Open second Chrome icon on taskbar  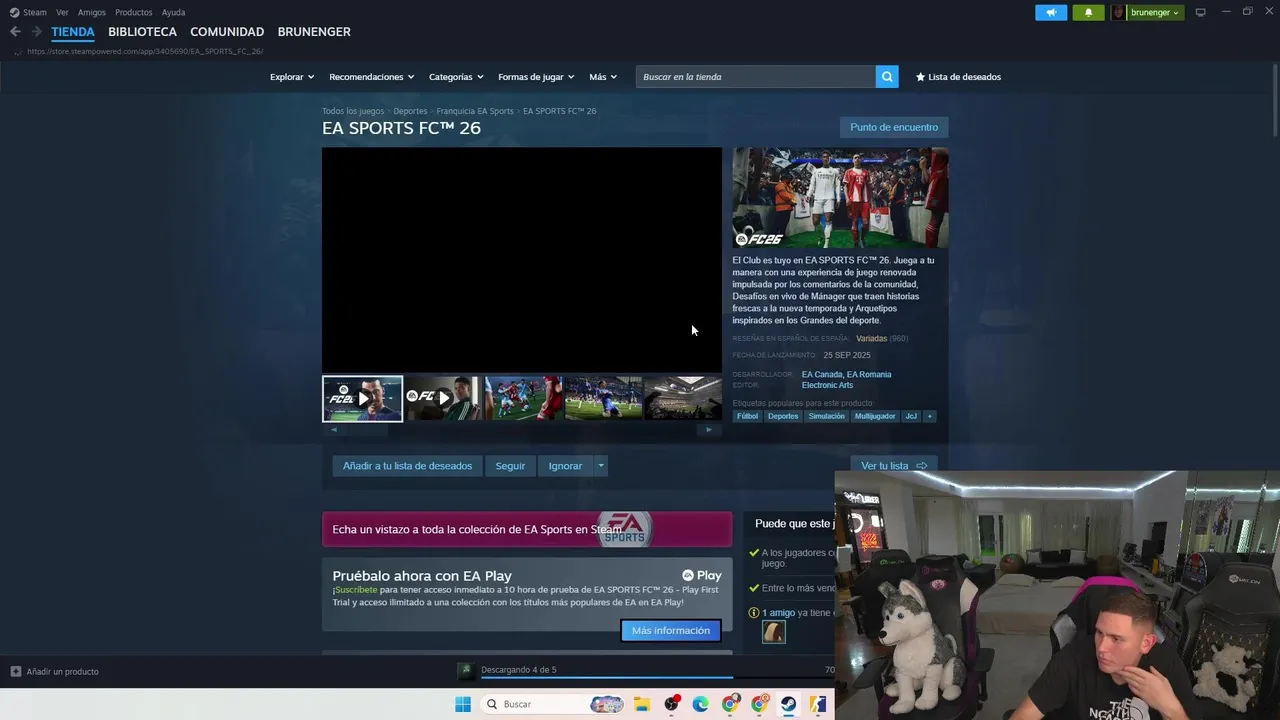pos(759,704)
